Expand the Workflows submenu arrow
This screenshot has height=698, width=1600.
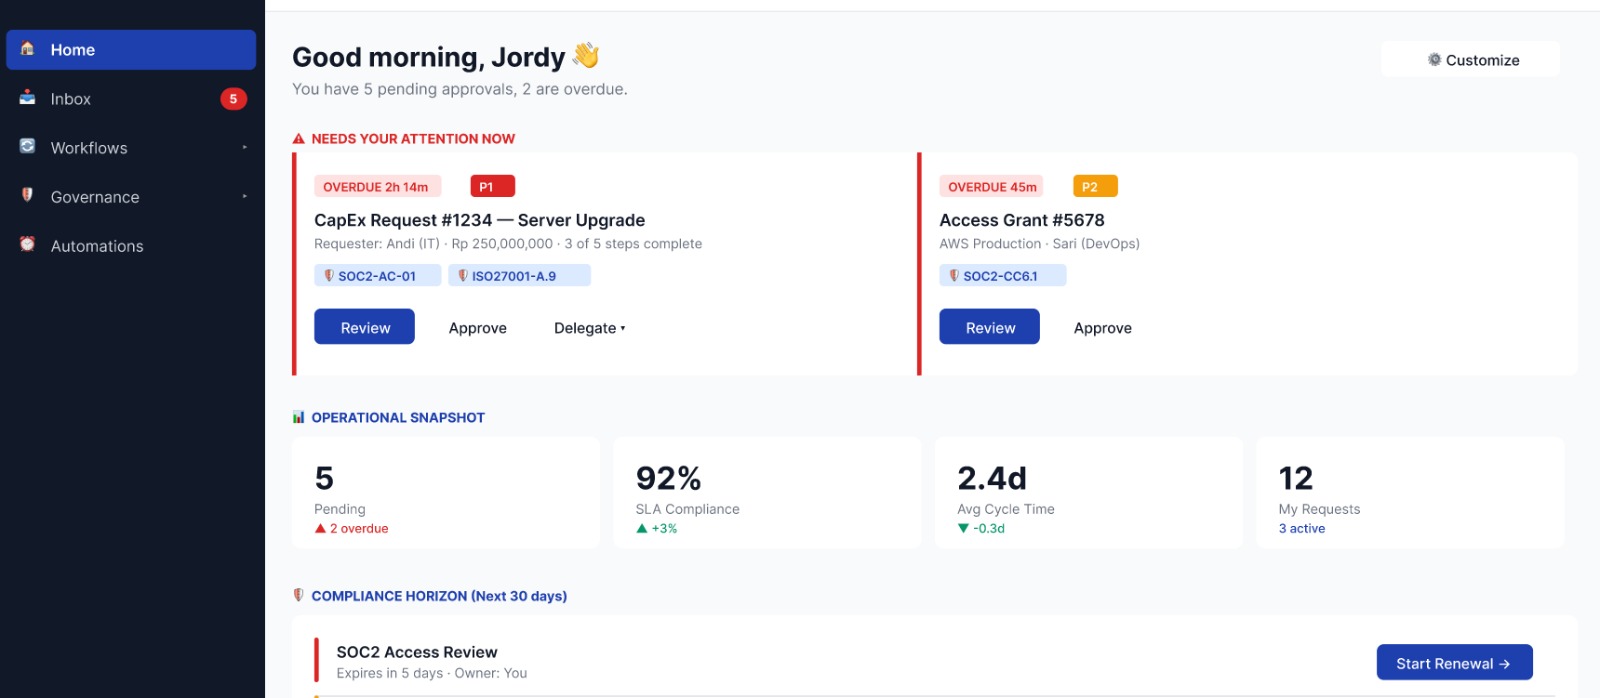click(x=244, y=148)
